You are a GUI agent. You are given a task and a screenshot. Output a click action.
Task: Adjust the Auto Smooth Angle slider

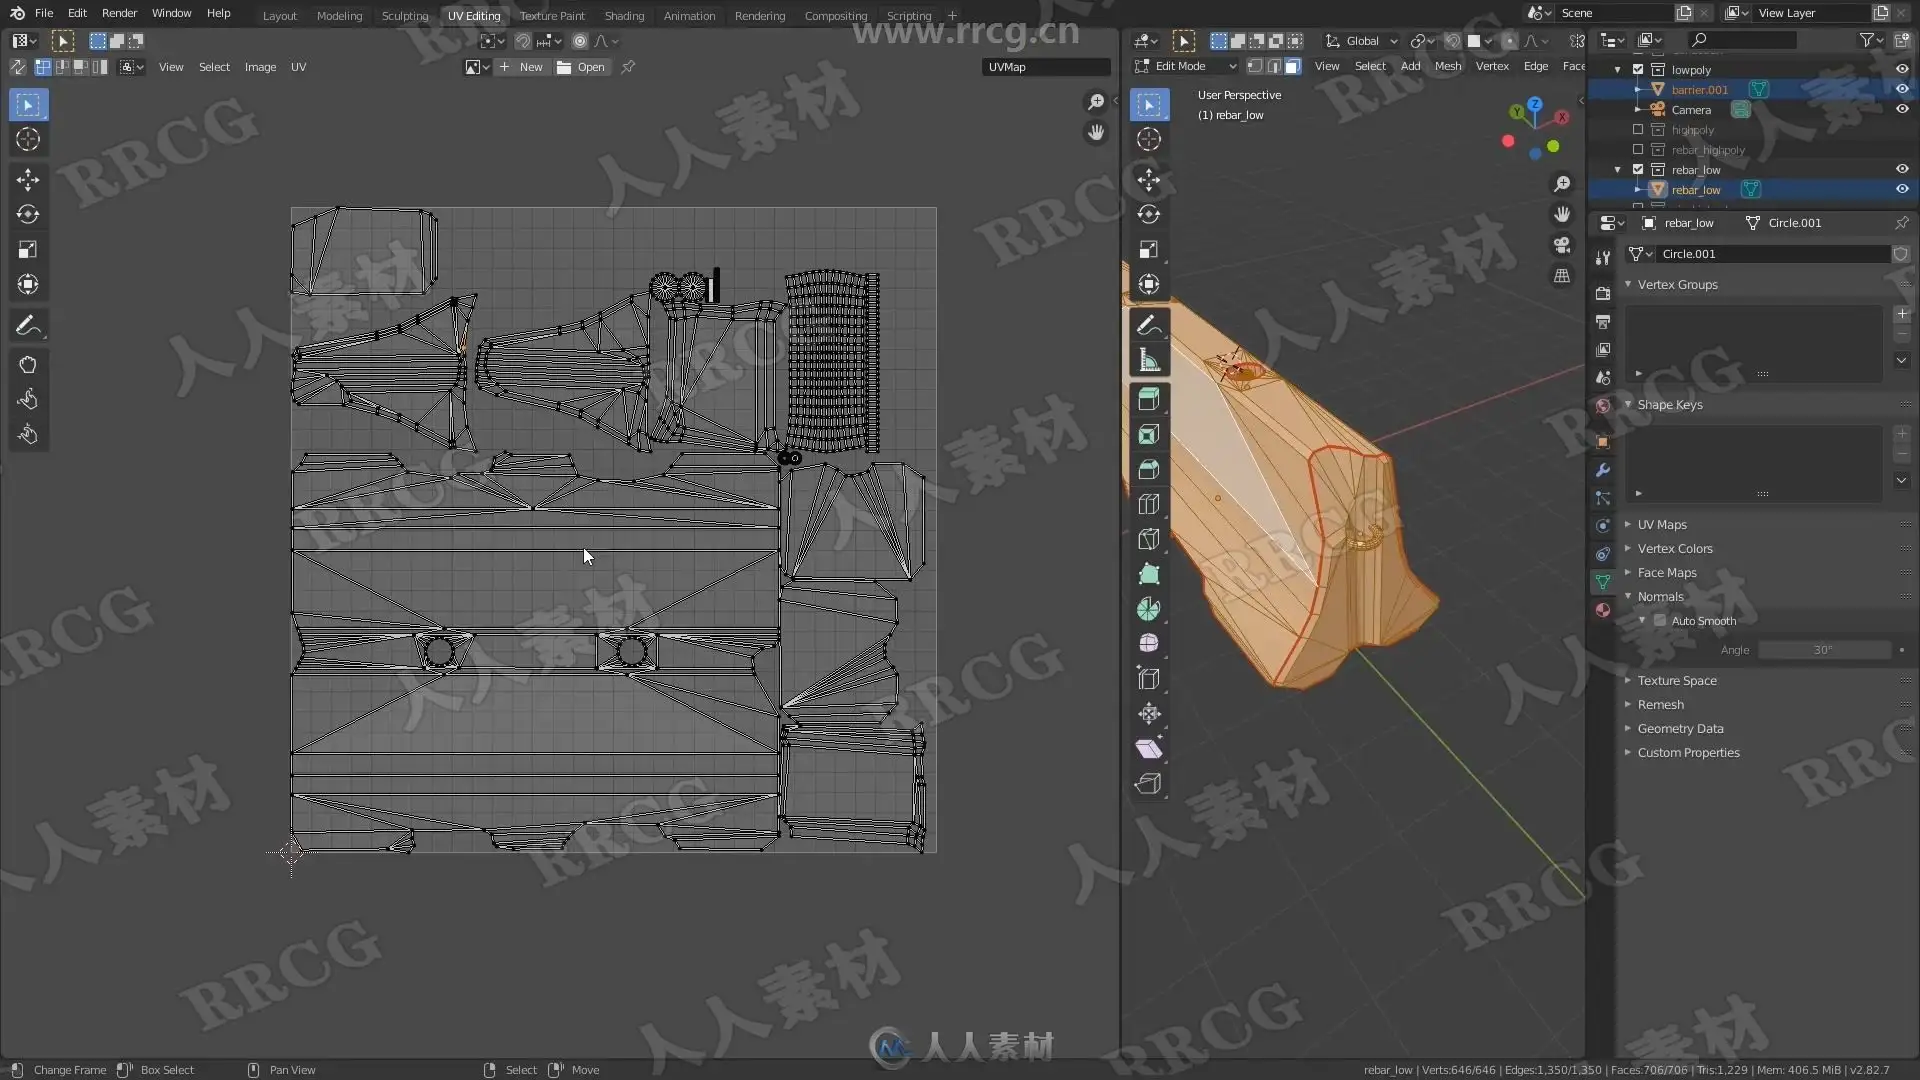(1823, 650)
